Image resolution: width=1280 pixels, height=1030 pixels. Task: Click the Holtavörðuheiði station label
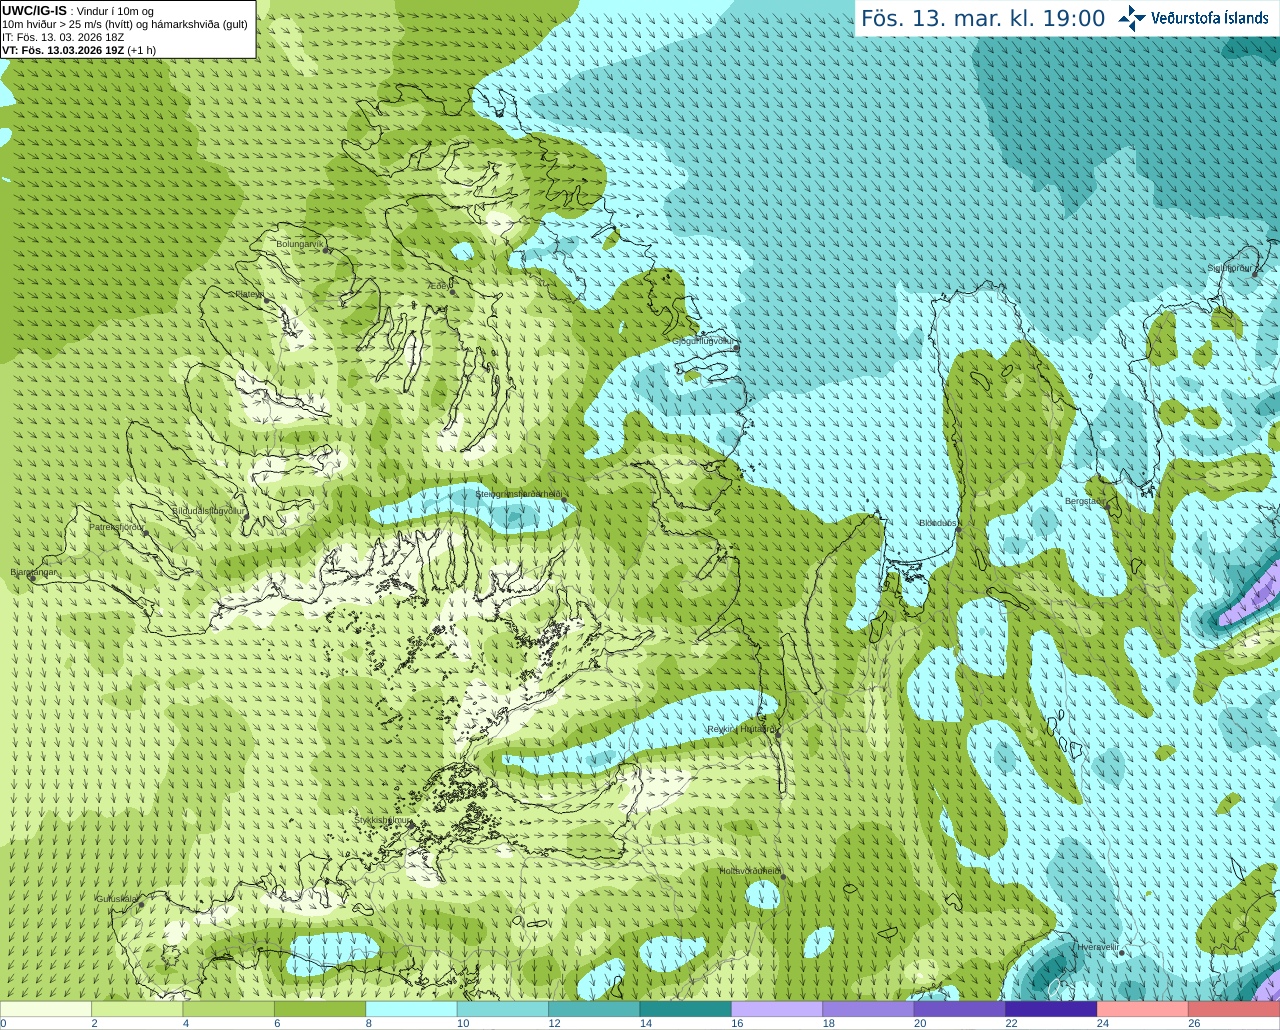750,871
